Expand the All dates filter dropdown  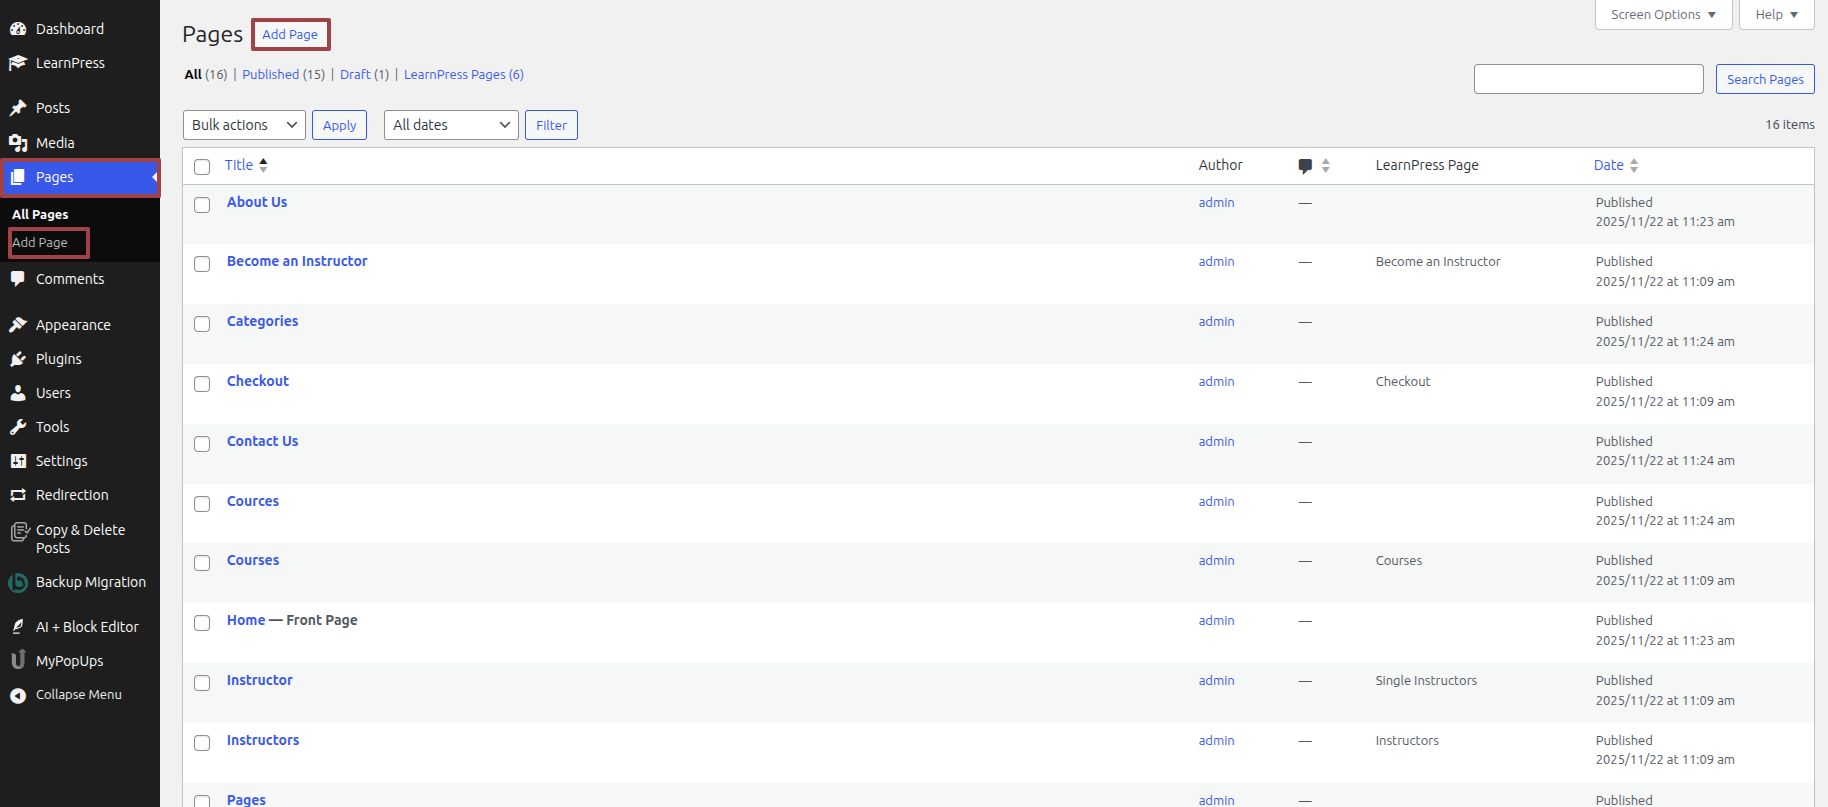click(451, 125)
